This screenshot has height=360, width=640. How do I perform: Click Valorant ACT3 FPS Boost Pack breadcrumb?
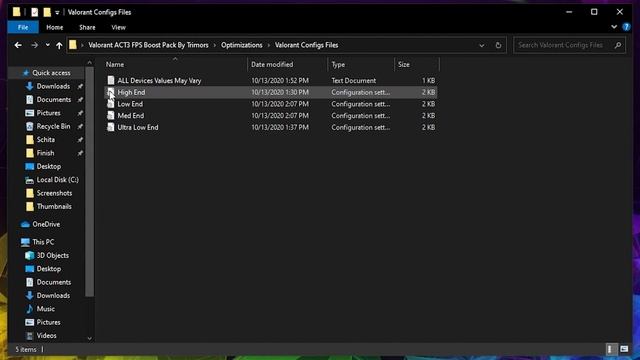tap(148, 45)
